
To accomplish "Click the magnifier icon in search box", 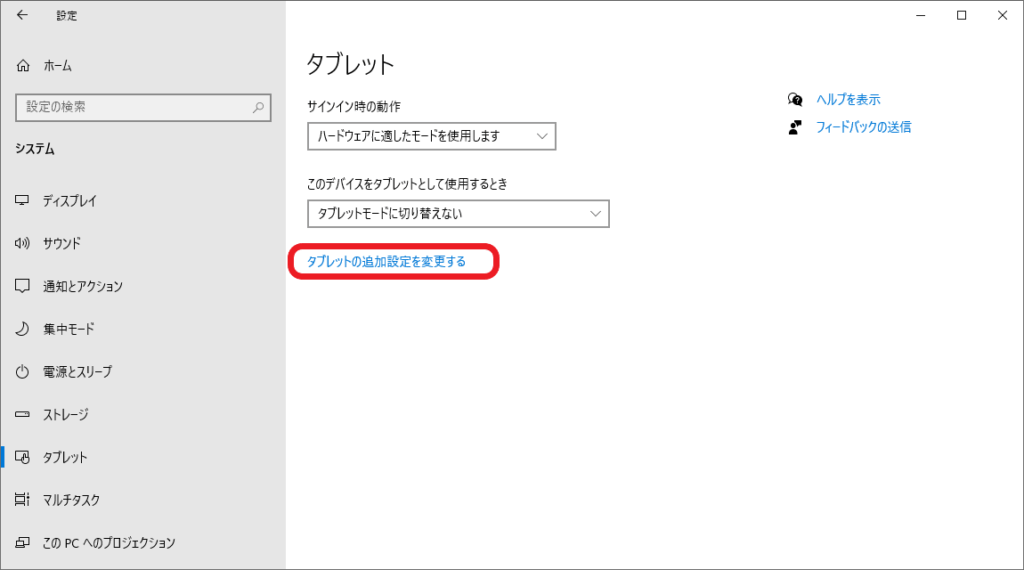I will pos(258,107).
